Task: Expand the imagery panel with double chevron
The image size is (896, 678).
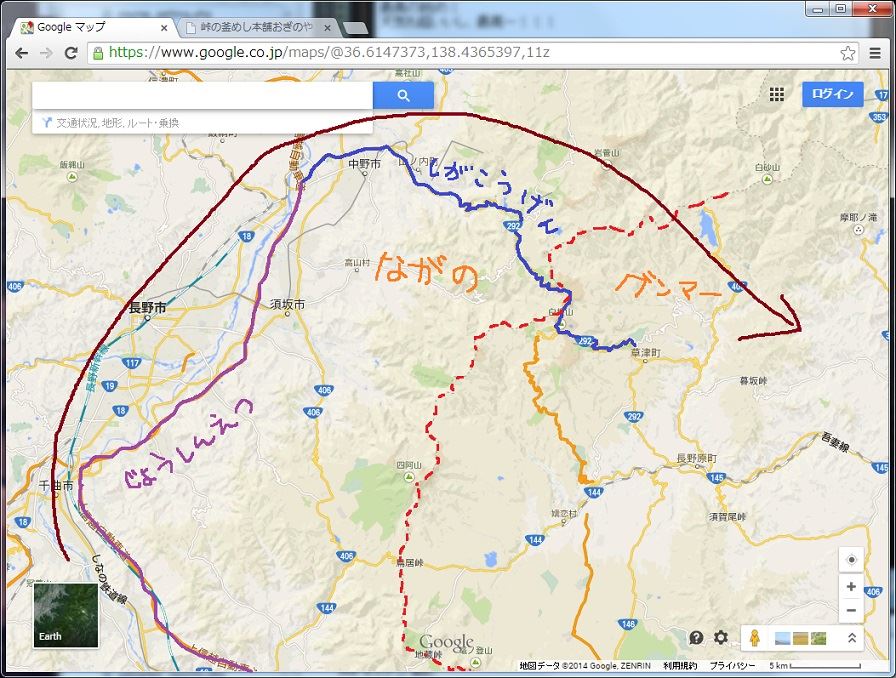Action: [851, 637]
